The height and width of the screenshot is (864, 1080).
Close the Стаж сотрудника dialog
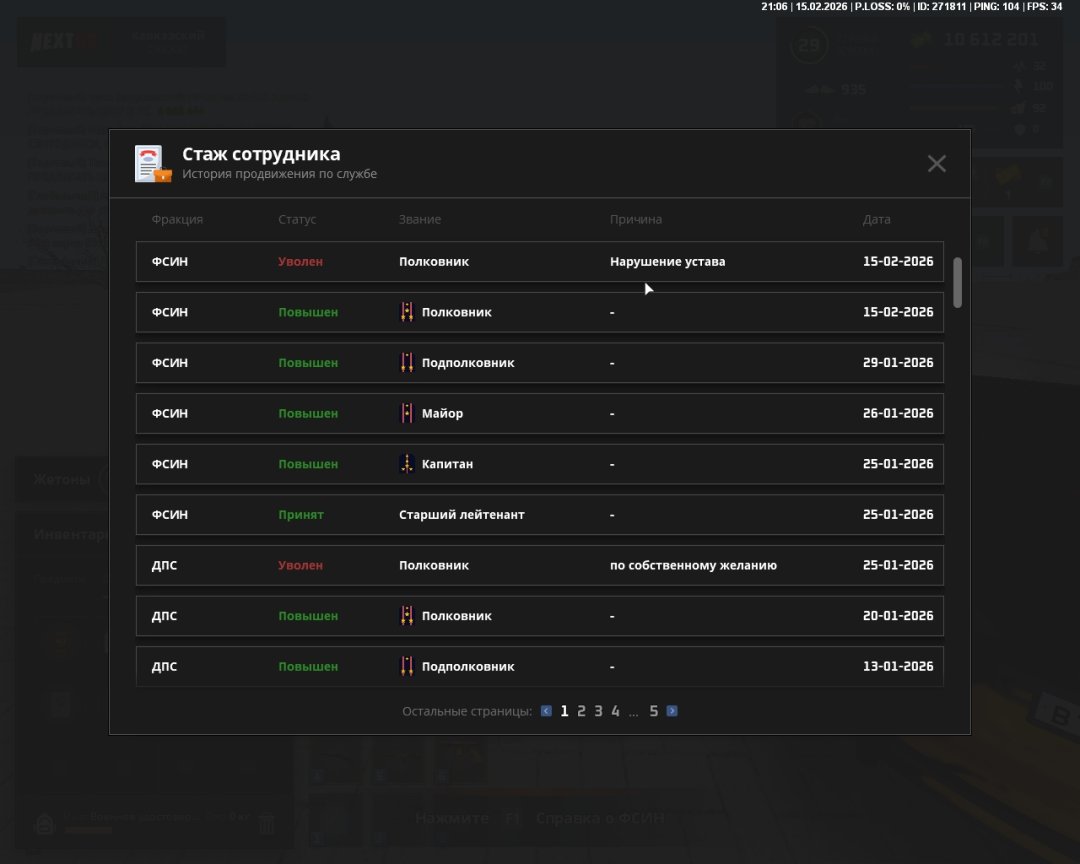click(x=936, y=164)
